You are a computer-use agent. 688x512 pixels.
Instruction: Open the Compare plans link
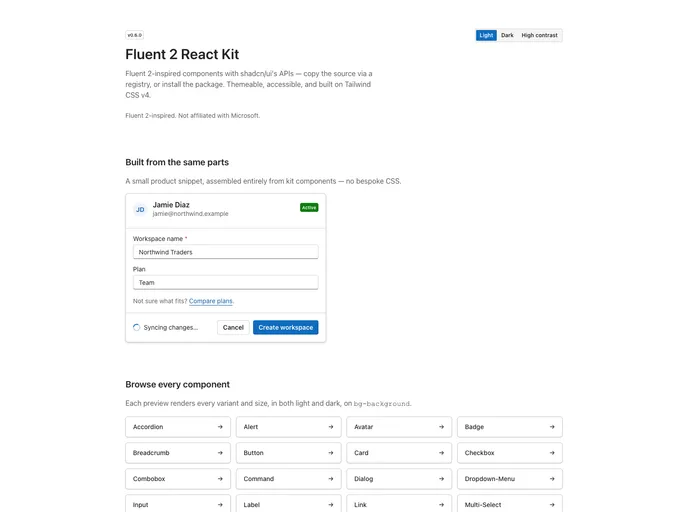(211, 301)
